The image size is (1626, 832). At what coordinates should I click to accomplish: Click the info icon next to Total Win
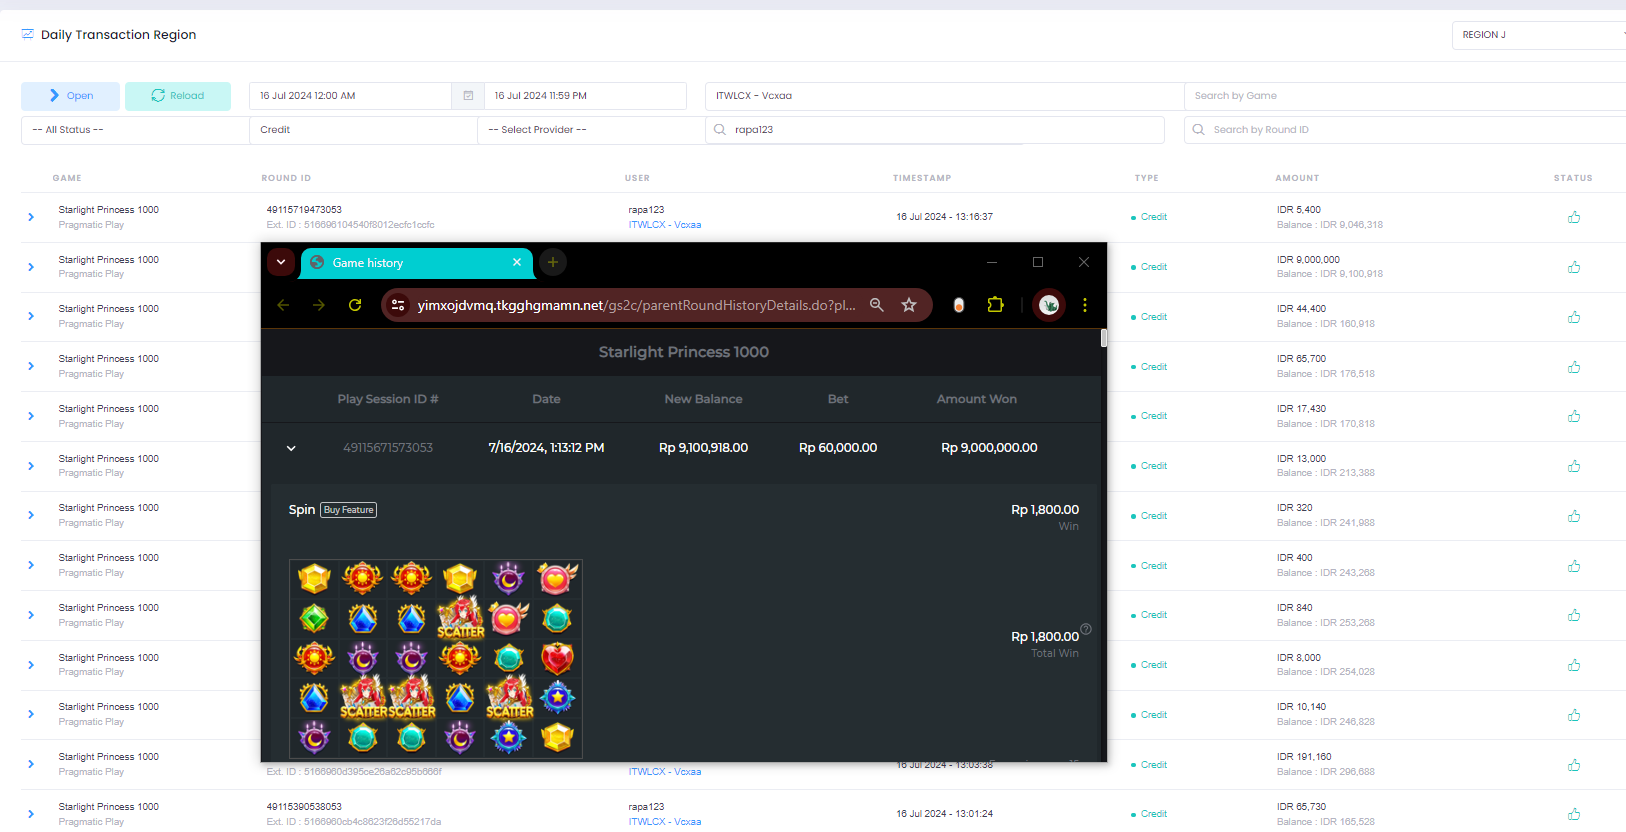pos(1086,629)
